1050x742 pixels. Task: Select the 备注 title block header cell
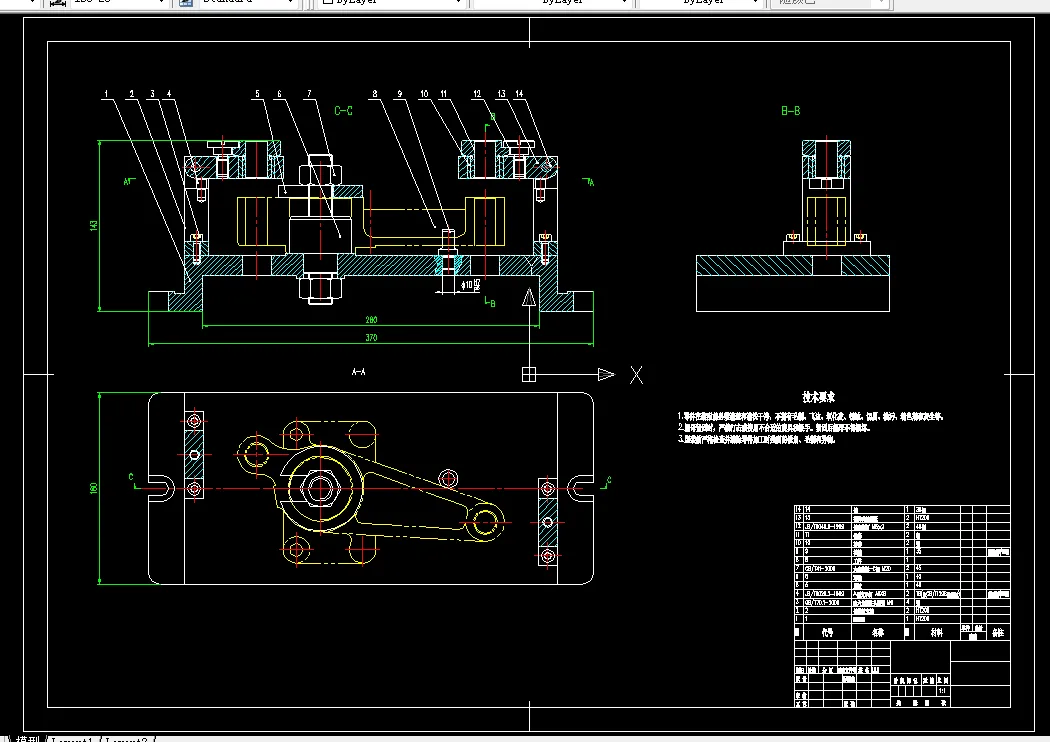tap(998, 632)
